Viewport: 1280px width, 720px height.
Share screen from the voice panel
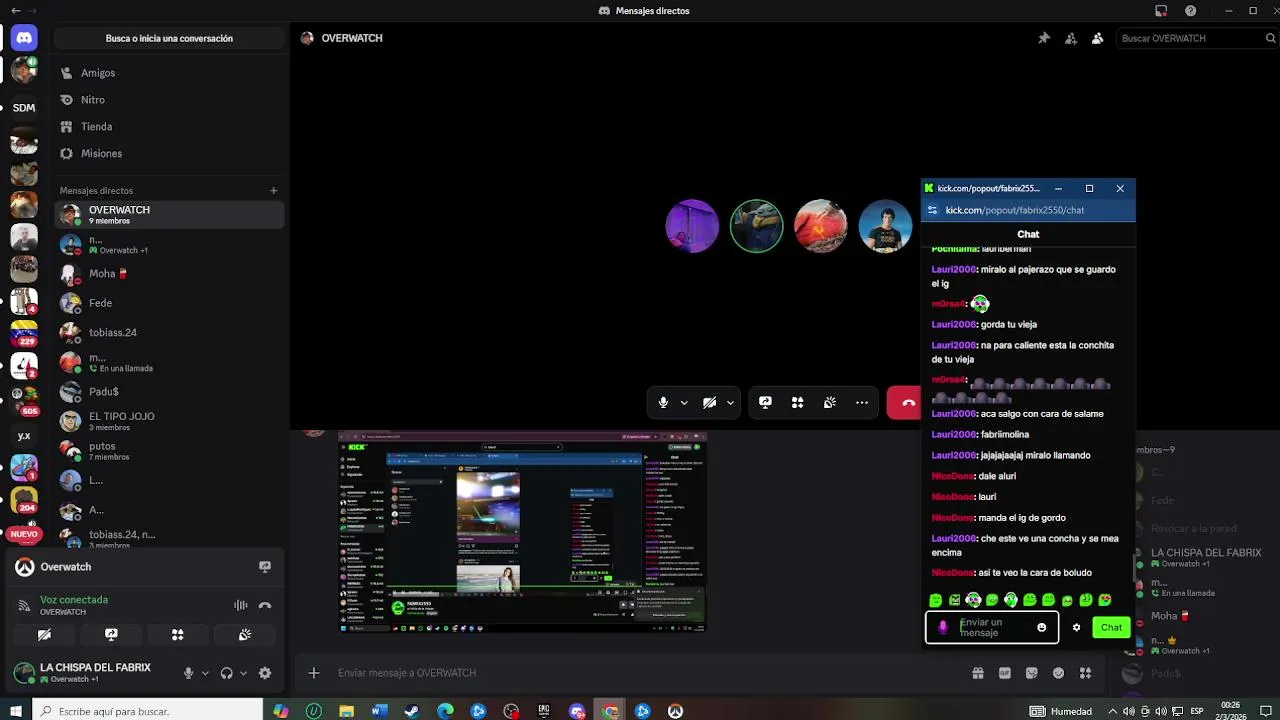111,634
